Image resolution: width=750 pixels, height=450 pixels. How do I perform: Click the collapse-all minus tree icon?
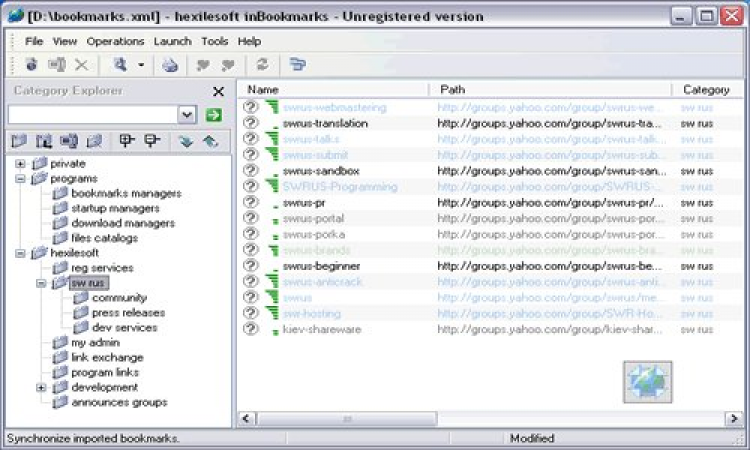[152, 141]
